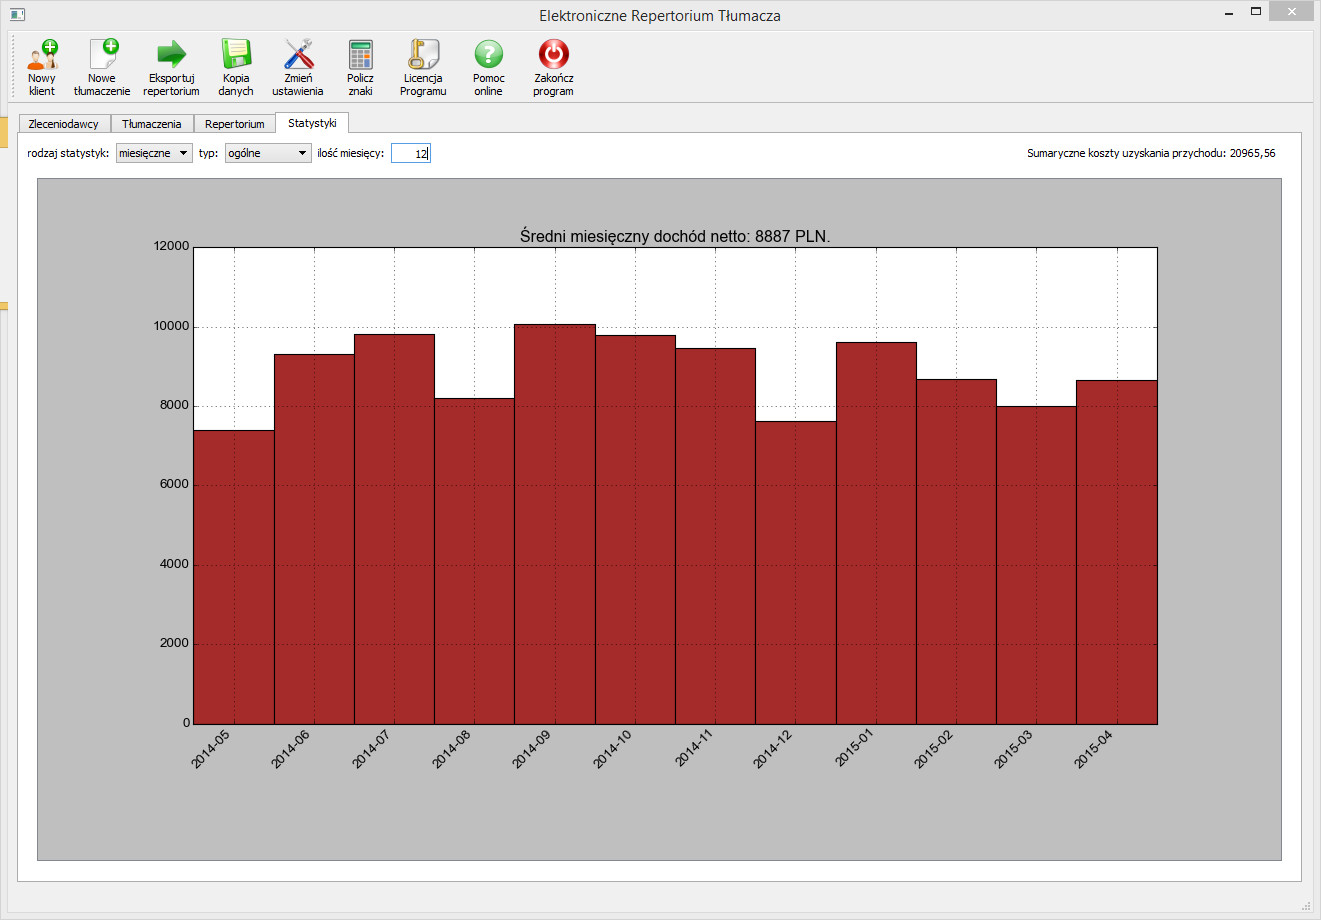Click the bar for 2015-01

[x=876, y=533]
